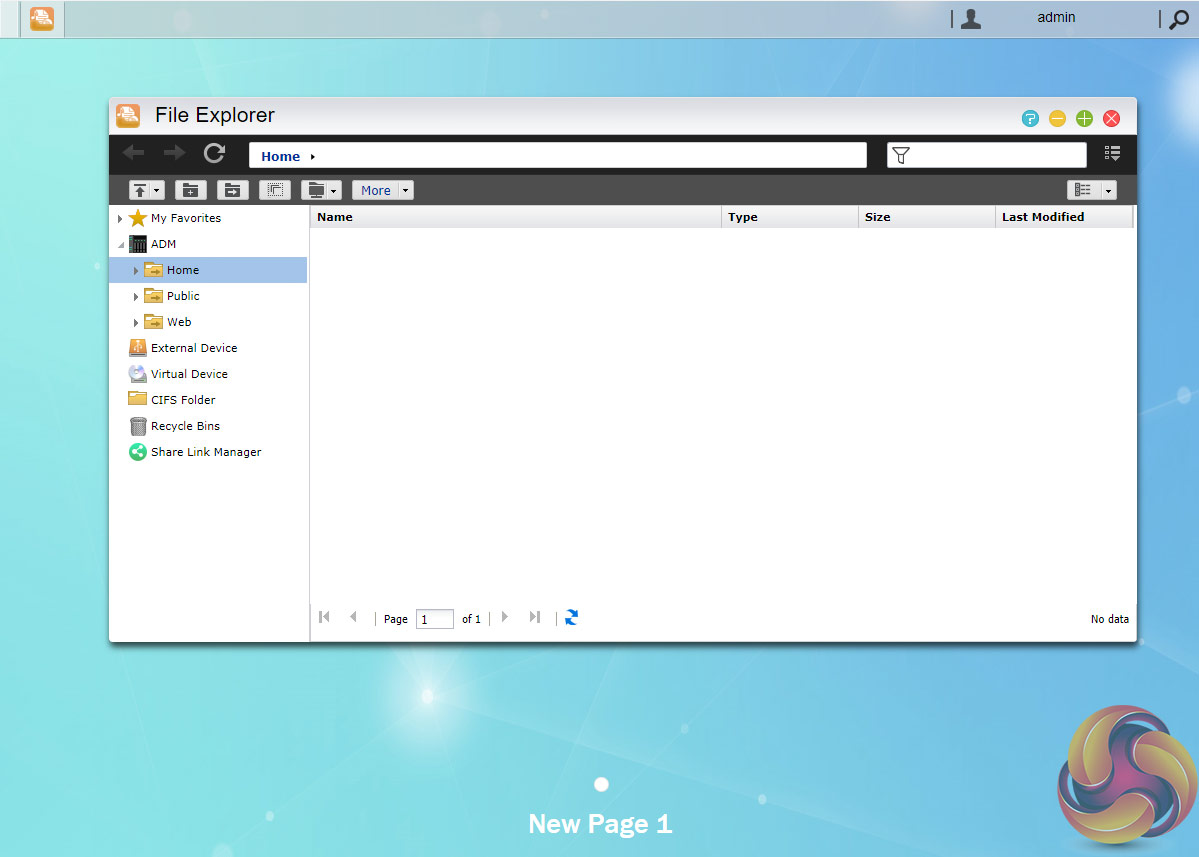The image size is (1199, 857).
Task: Collapse the ADM tree node
Action: tap(120, 245)
